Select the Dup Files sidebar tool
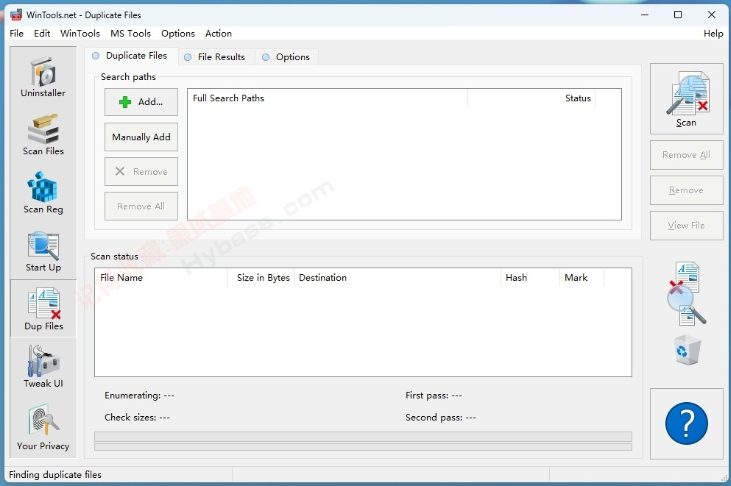Viewport: 731px width, 486px height. [x=43, y=309]
